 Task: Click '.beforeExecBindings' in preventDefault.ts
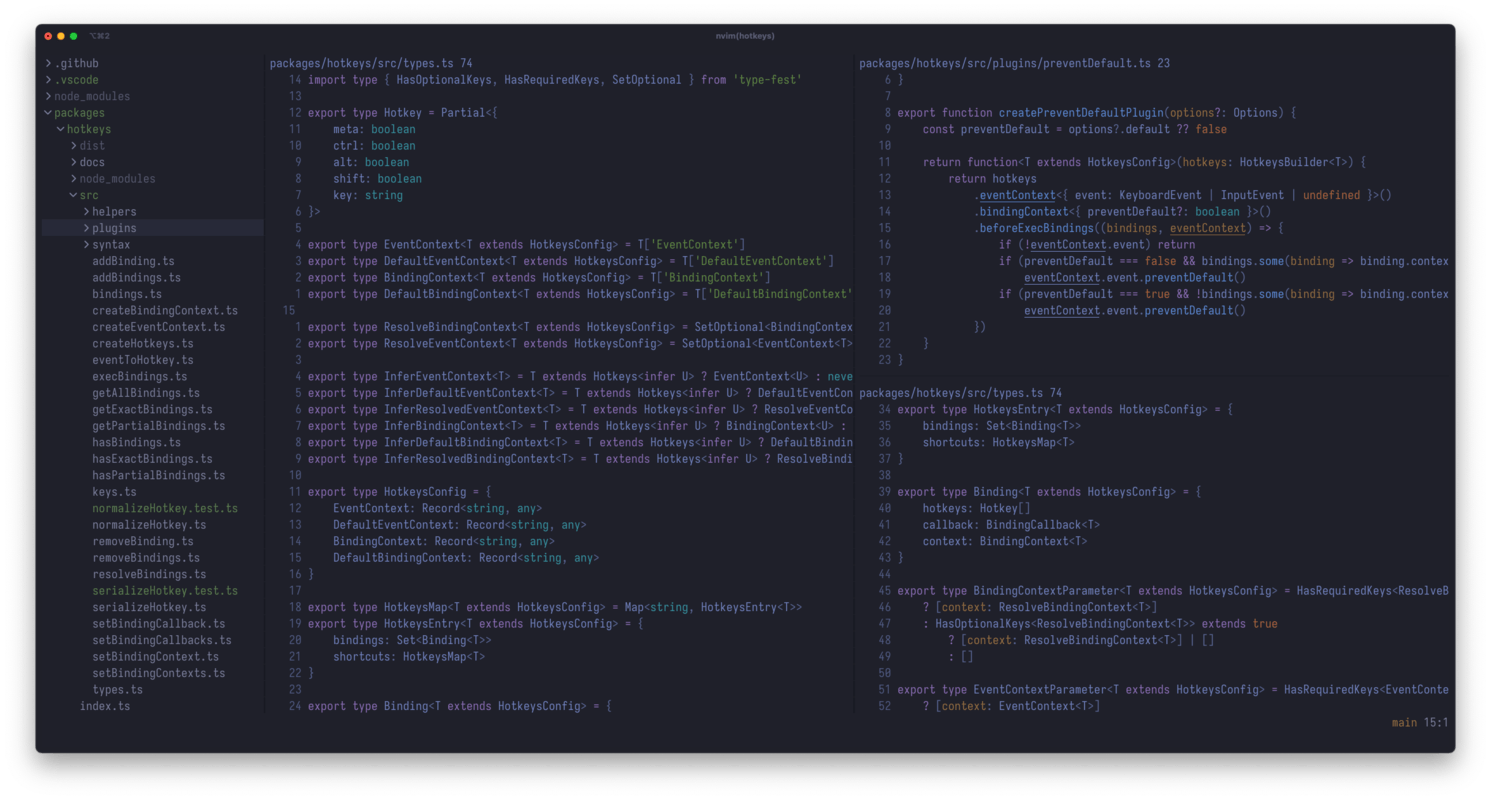click(x=1035, y=228)
